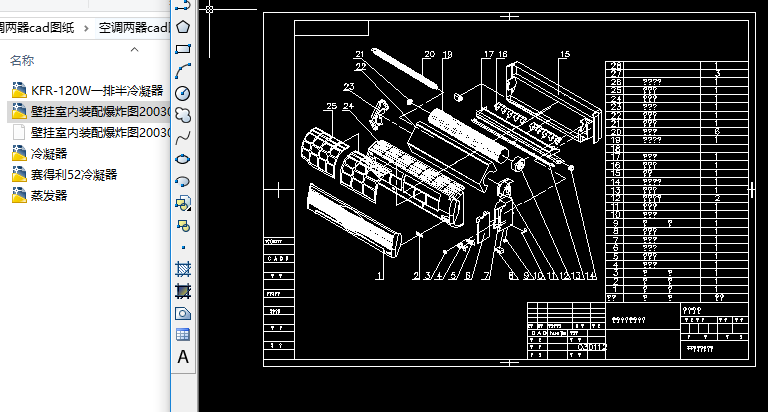Open the Gradient fill tool
This screenshot has height=412, width=768.
(x=183, y=291)
